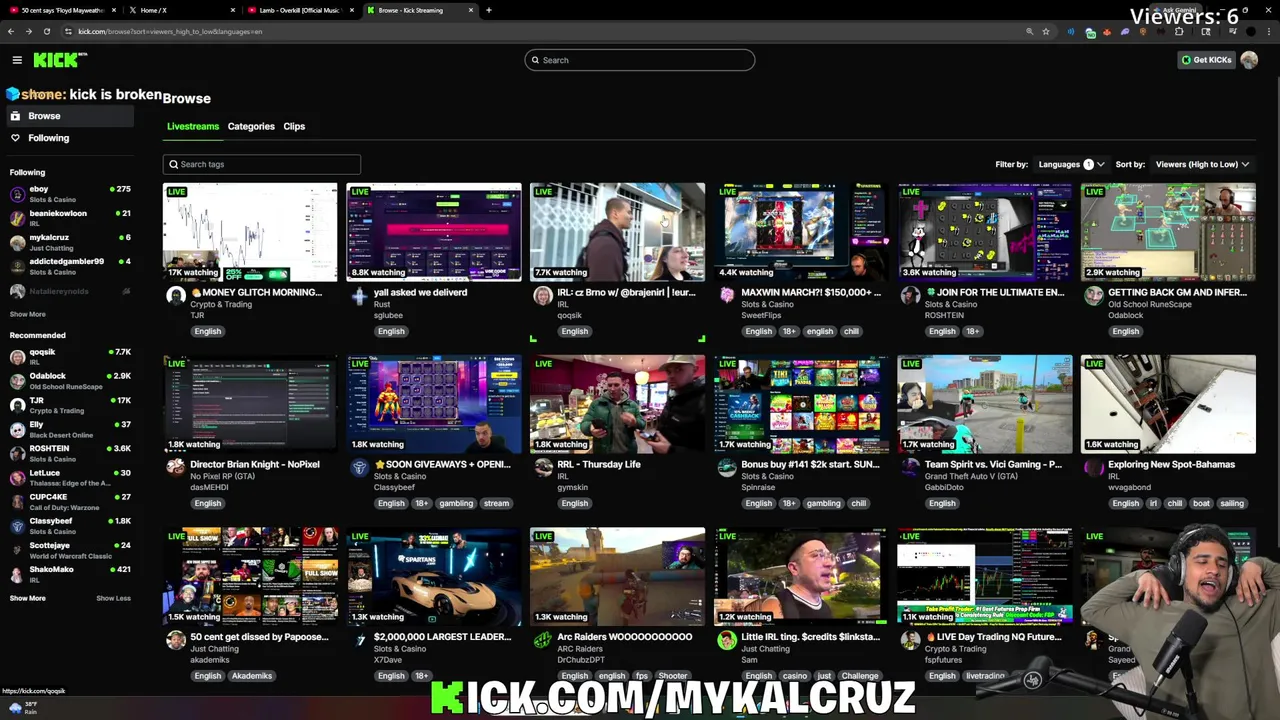Click the GETTING BACK GM stream title
Screen dimensions: 1280x720
coord(1177,292)
